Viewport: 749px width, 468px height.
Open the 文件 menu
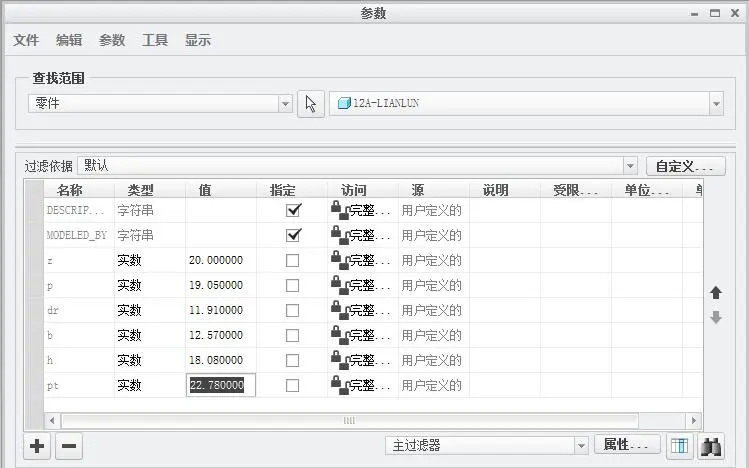(x=26, y=40)
